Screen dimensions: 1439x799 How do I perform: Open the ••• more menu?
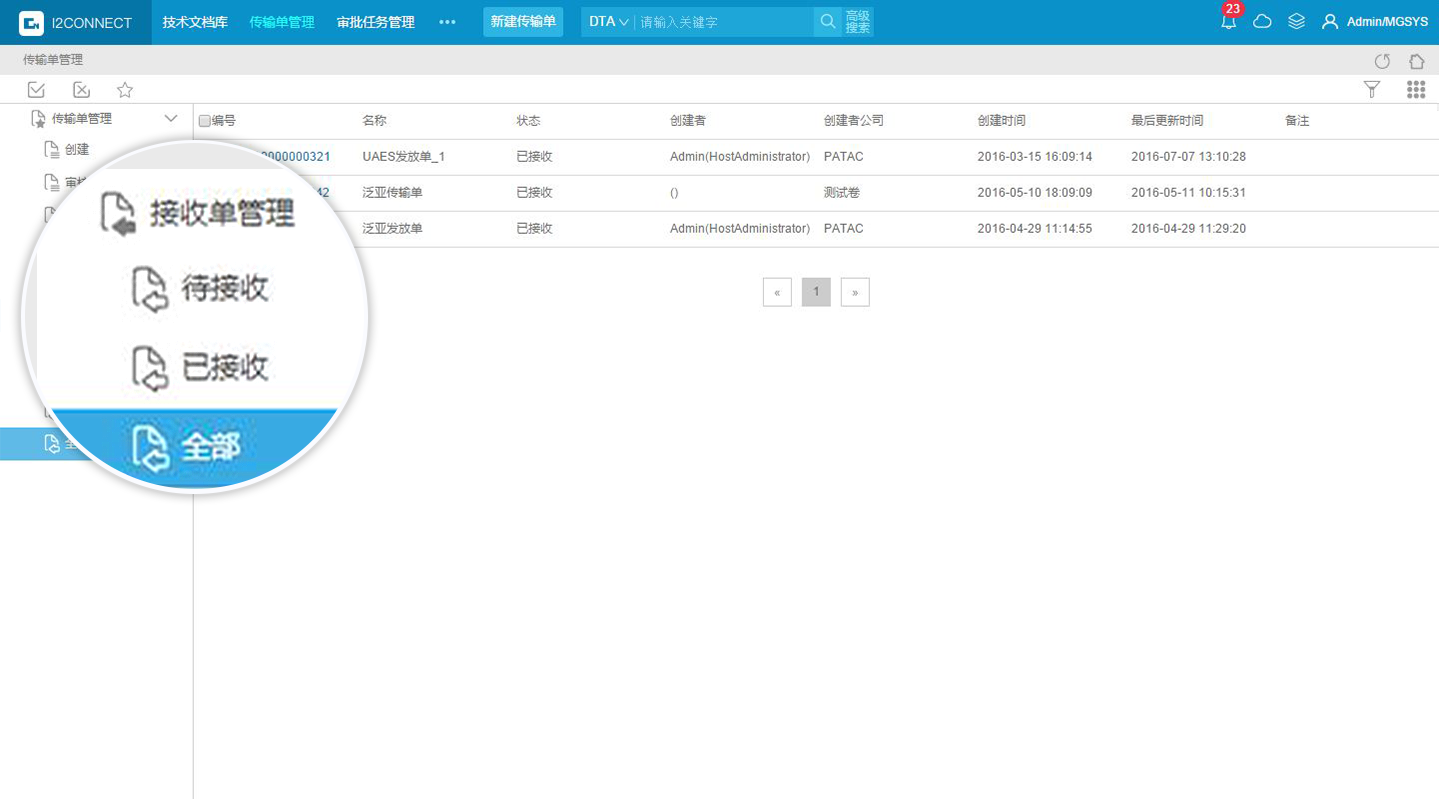447,22
